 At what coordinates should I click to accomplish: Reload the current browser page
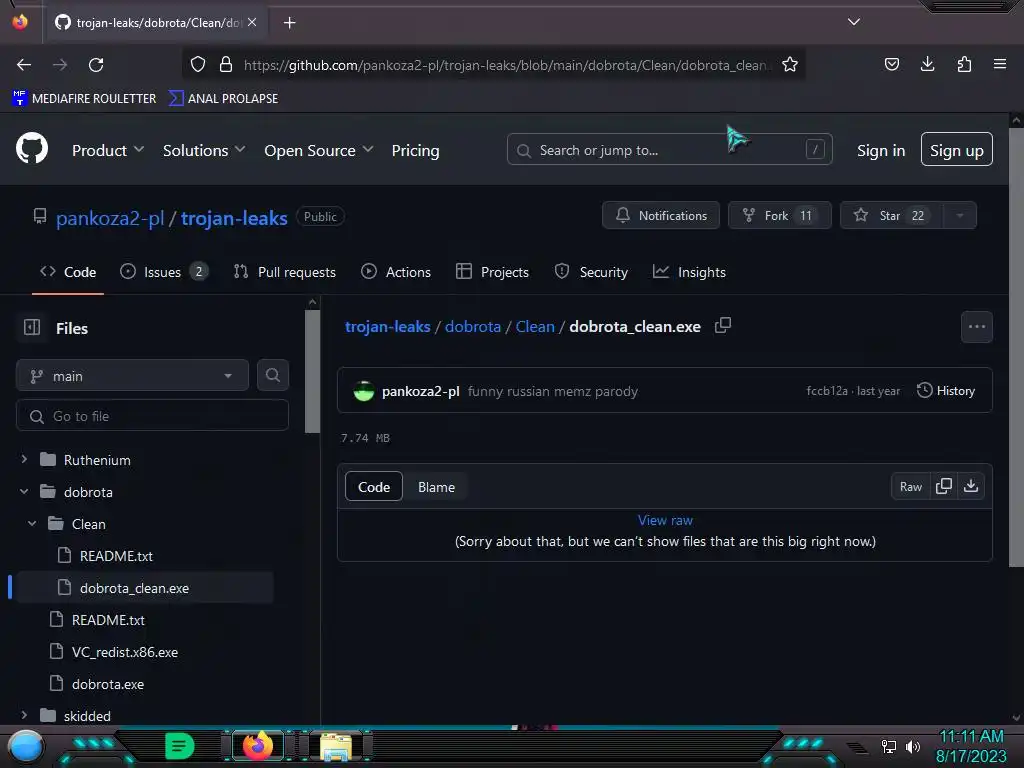[96, 65]
